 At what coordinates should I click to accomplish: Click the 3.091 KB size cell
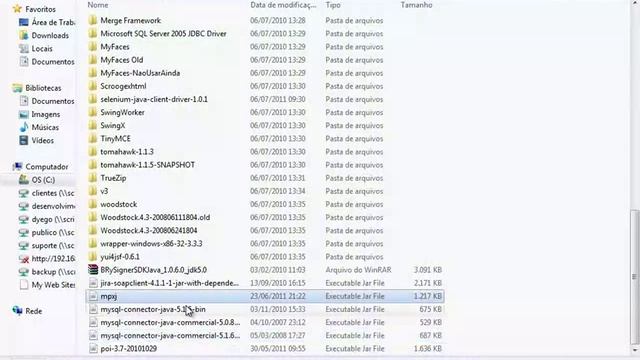click(428, 270)
